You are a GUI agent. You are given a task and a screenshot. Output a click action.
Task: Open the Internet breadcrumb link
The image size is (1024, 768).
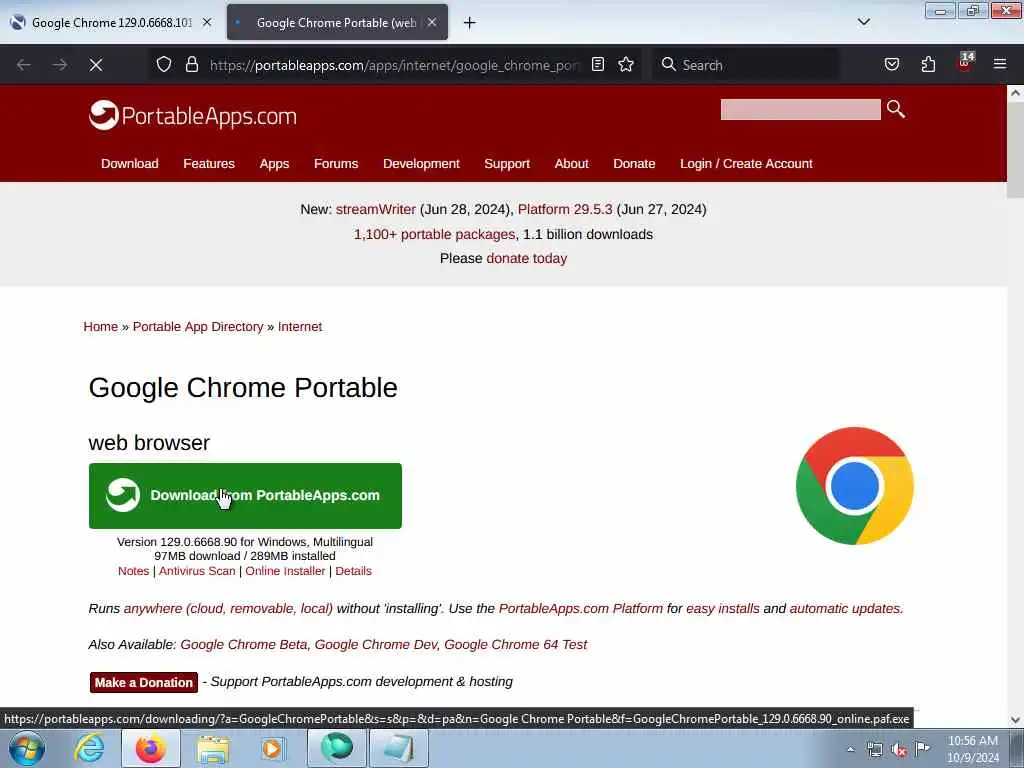pos(300,327)
